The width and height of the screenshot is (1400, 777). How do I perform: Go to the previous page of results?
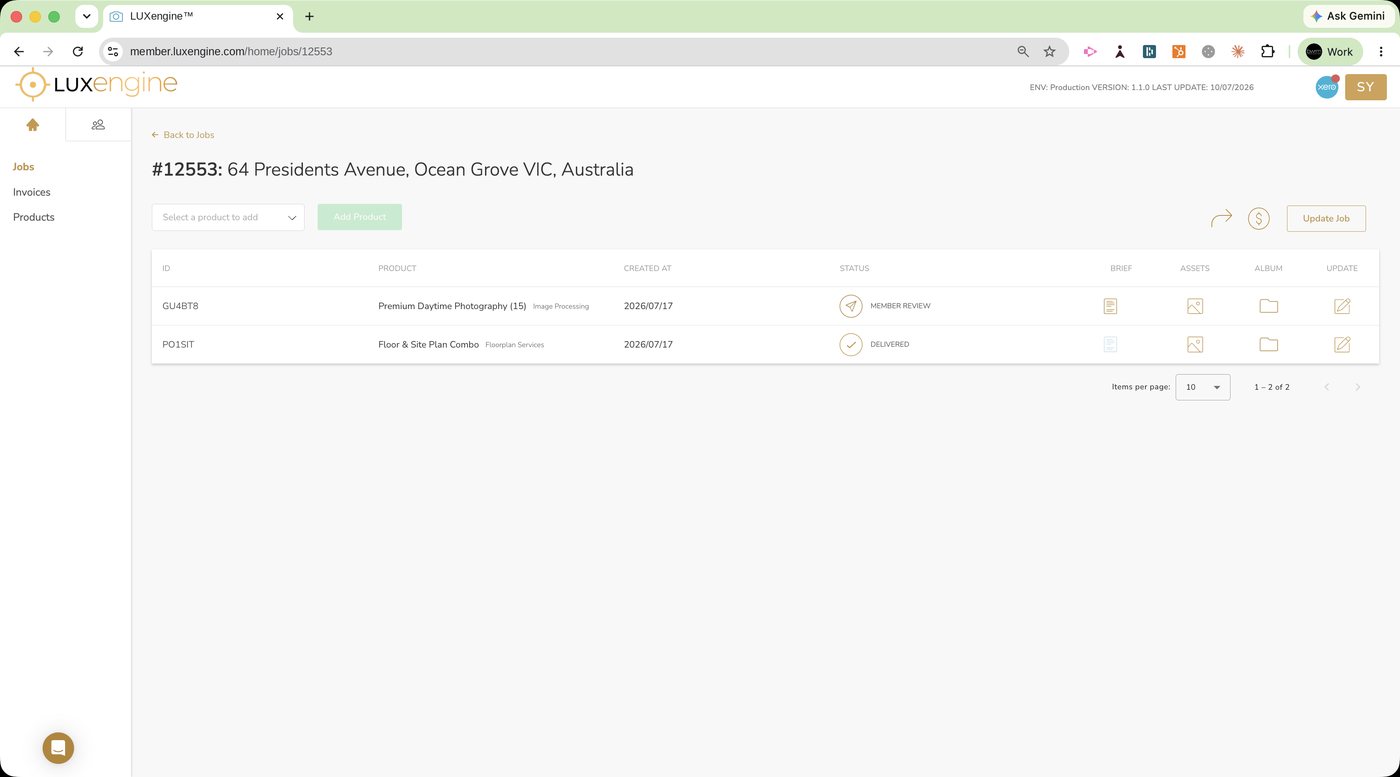pos(1327,387)
